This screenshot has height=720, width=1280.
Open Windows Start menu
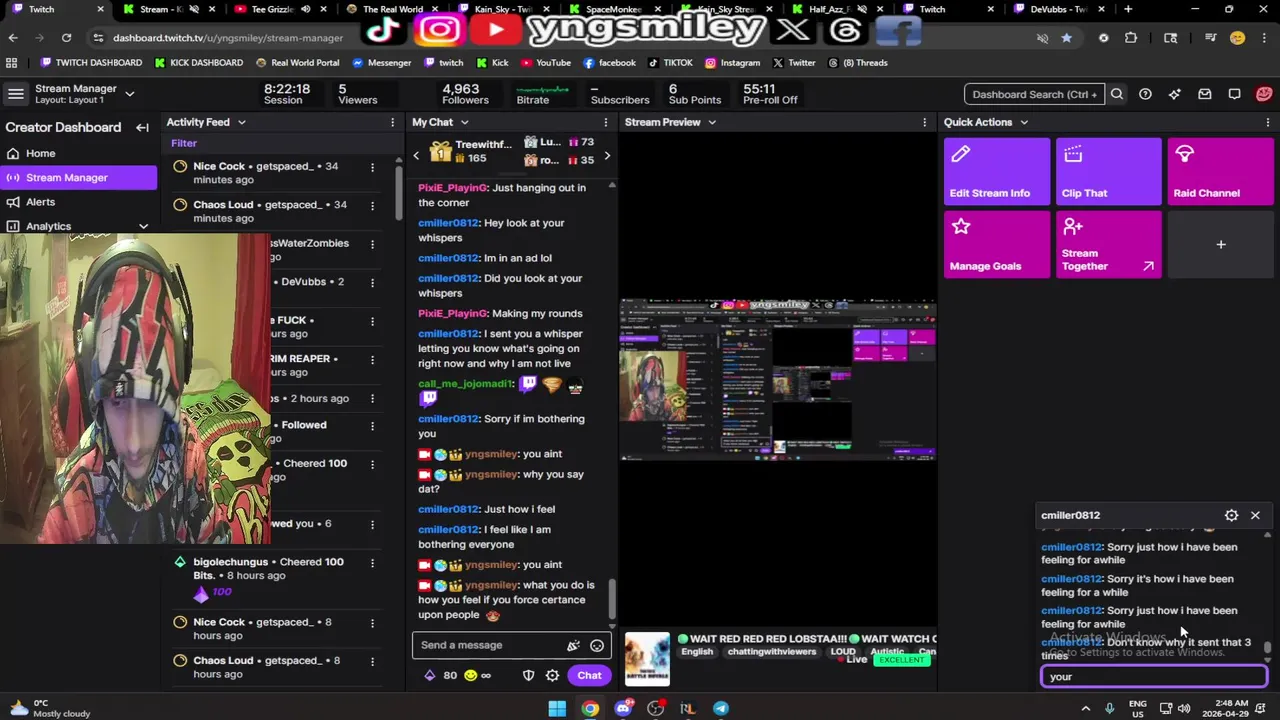point(557,709)
